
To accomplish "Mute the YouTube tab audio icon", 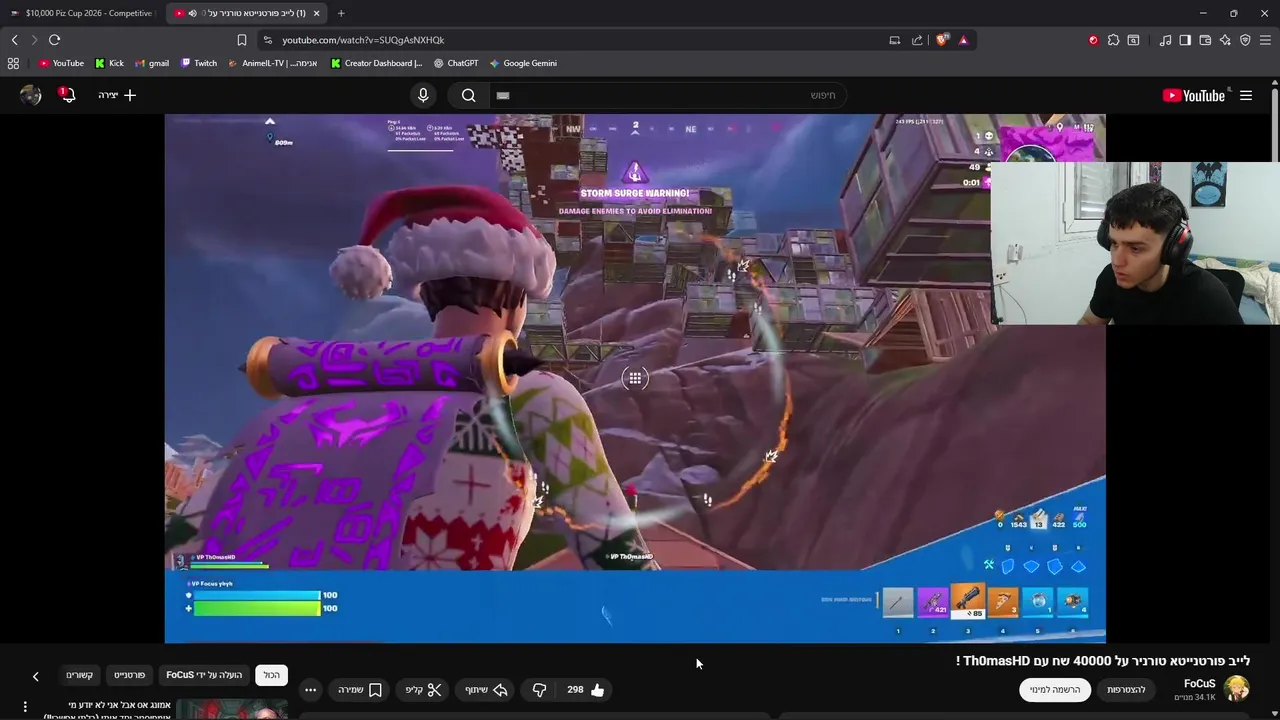I will 192,13.
